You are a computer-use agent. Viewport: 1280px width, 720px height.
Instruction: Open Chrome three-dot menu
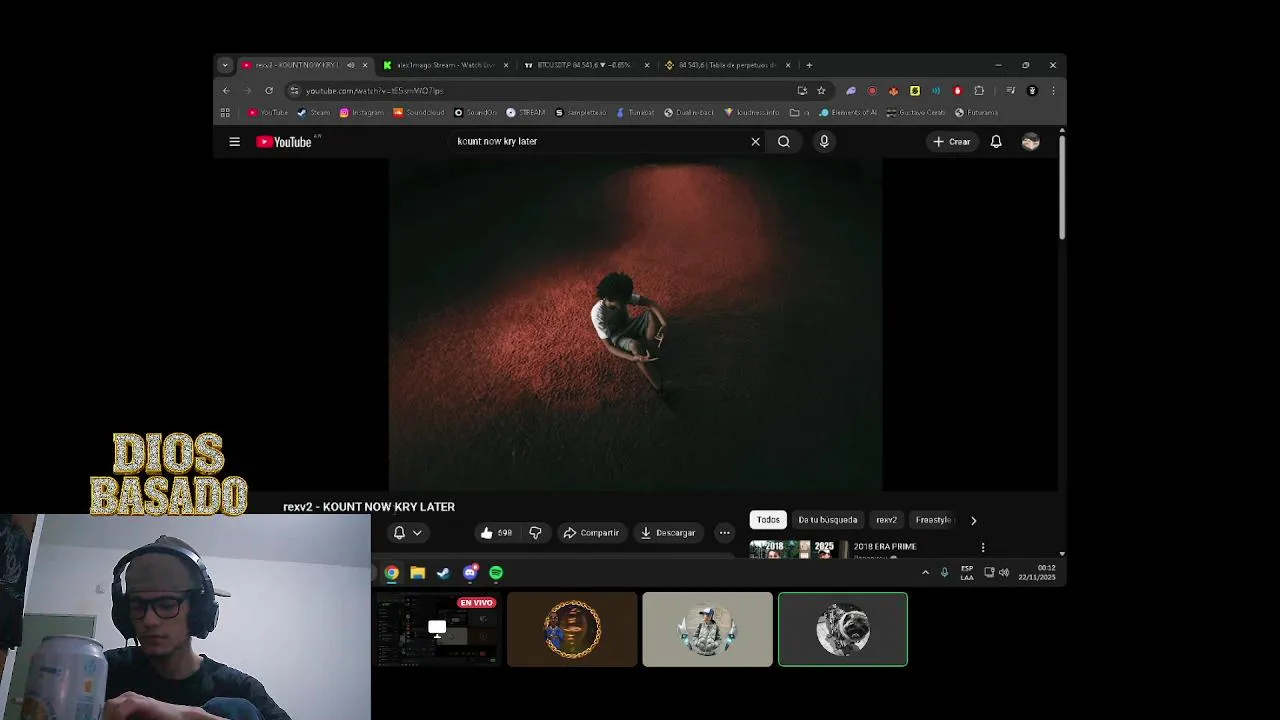[1053, 90]
